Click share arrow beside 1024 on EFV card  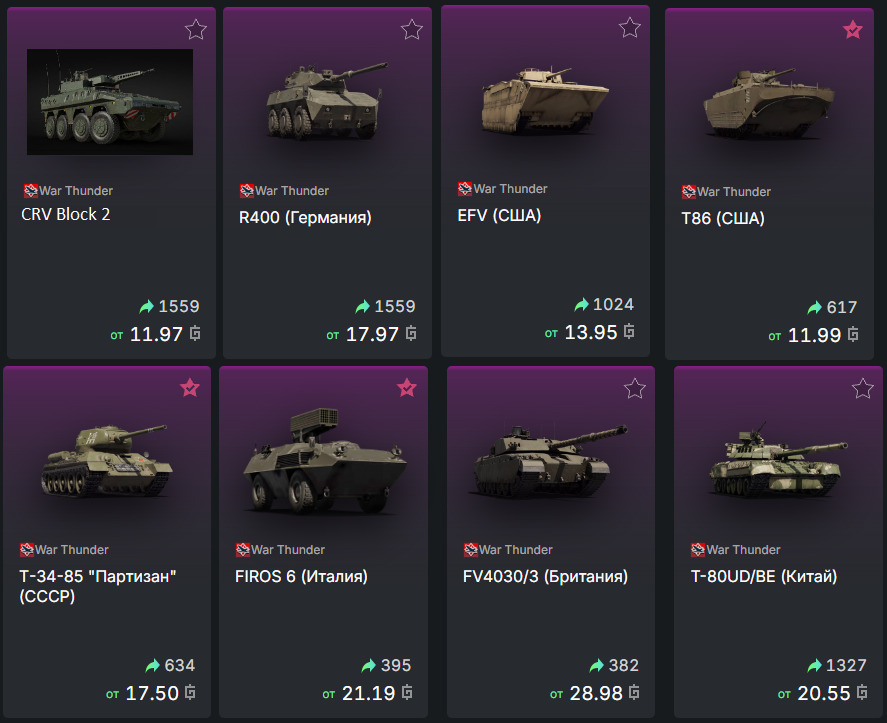(x=582, y=305)
